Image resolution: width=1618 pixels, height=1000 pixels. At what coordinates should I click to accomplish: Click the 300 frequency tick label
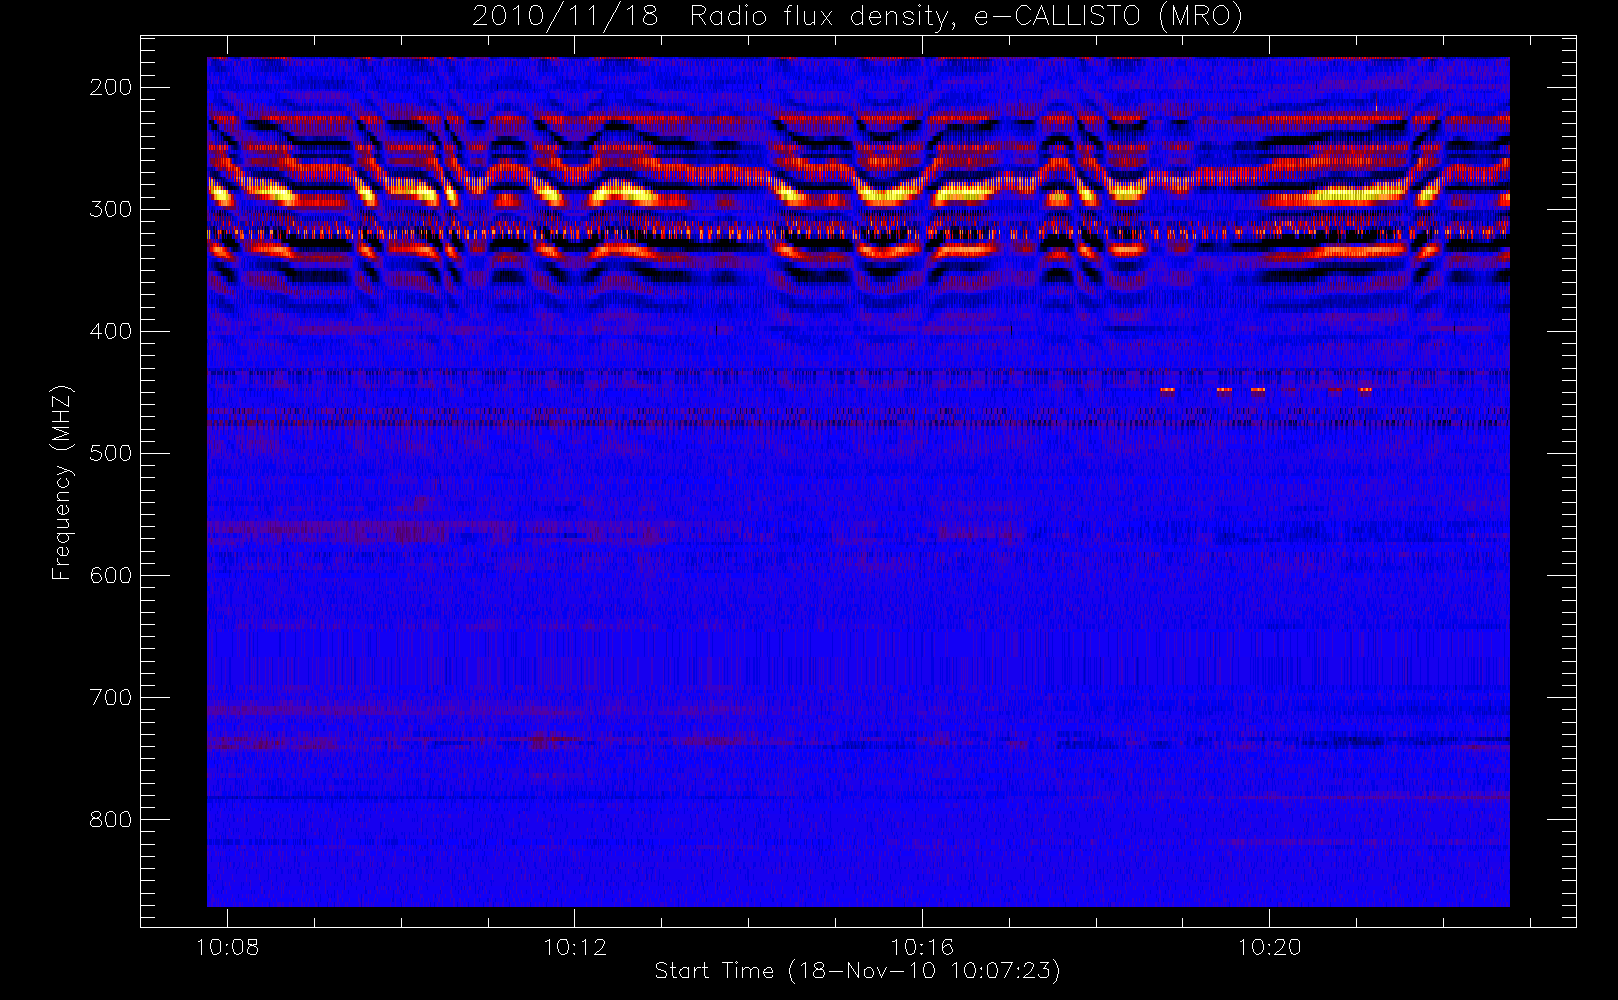111,209
